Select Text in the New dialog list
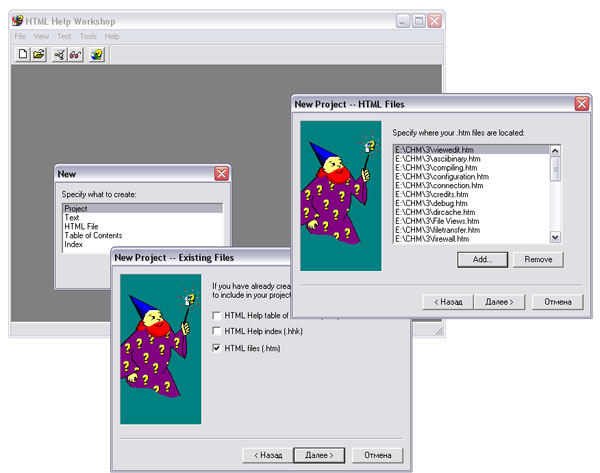The height and width of the screenshot is (473, 600). click(x=142, y=217)
